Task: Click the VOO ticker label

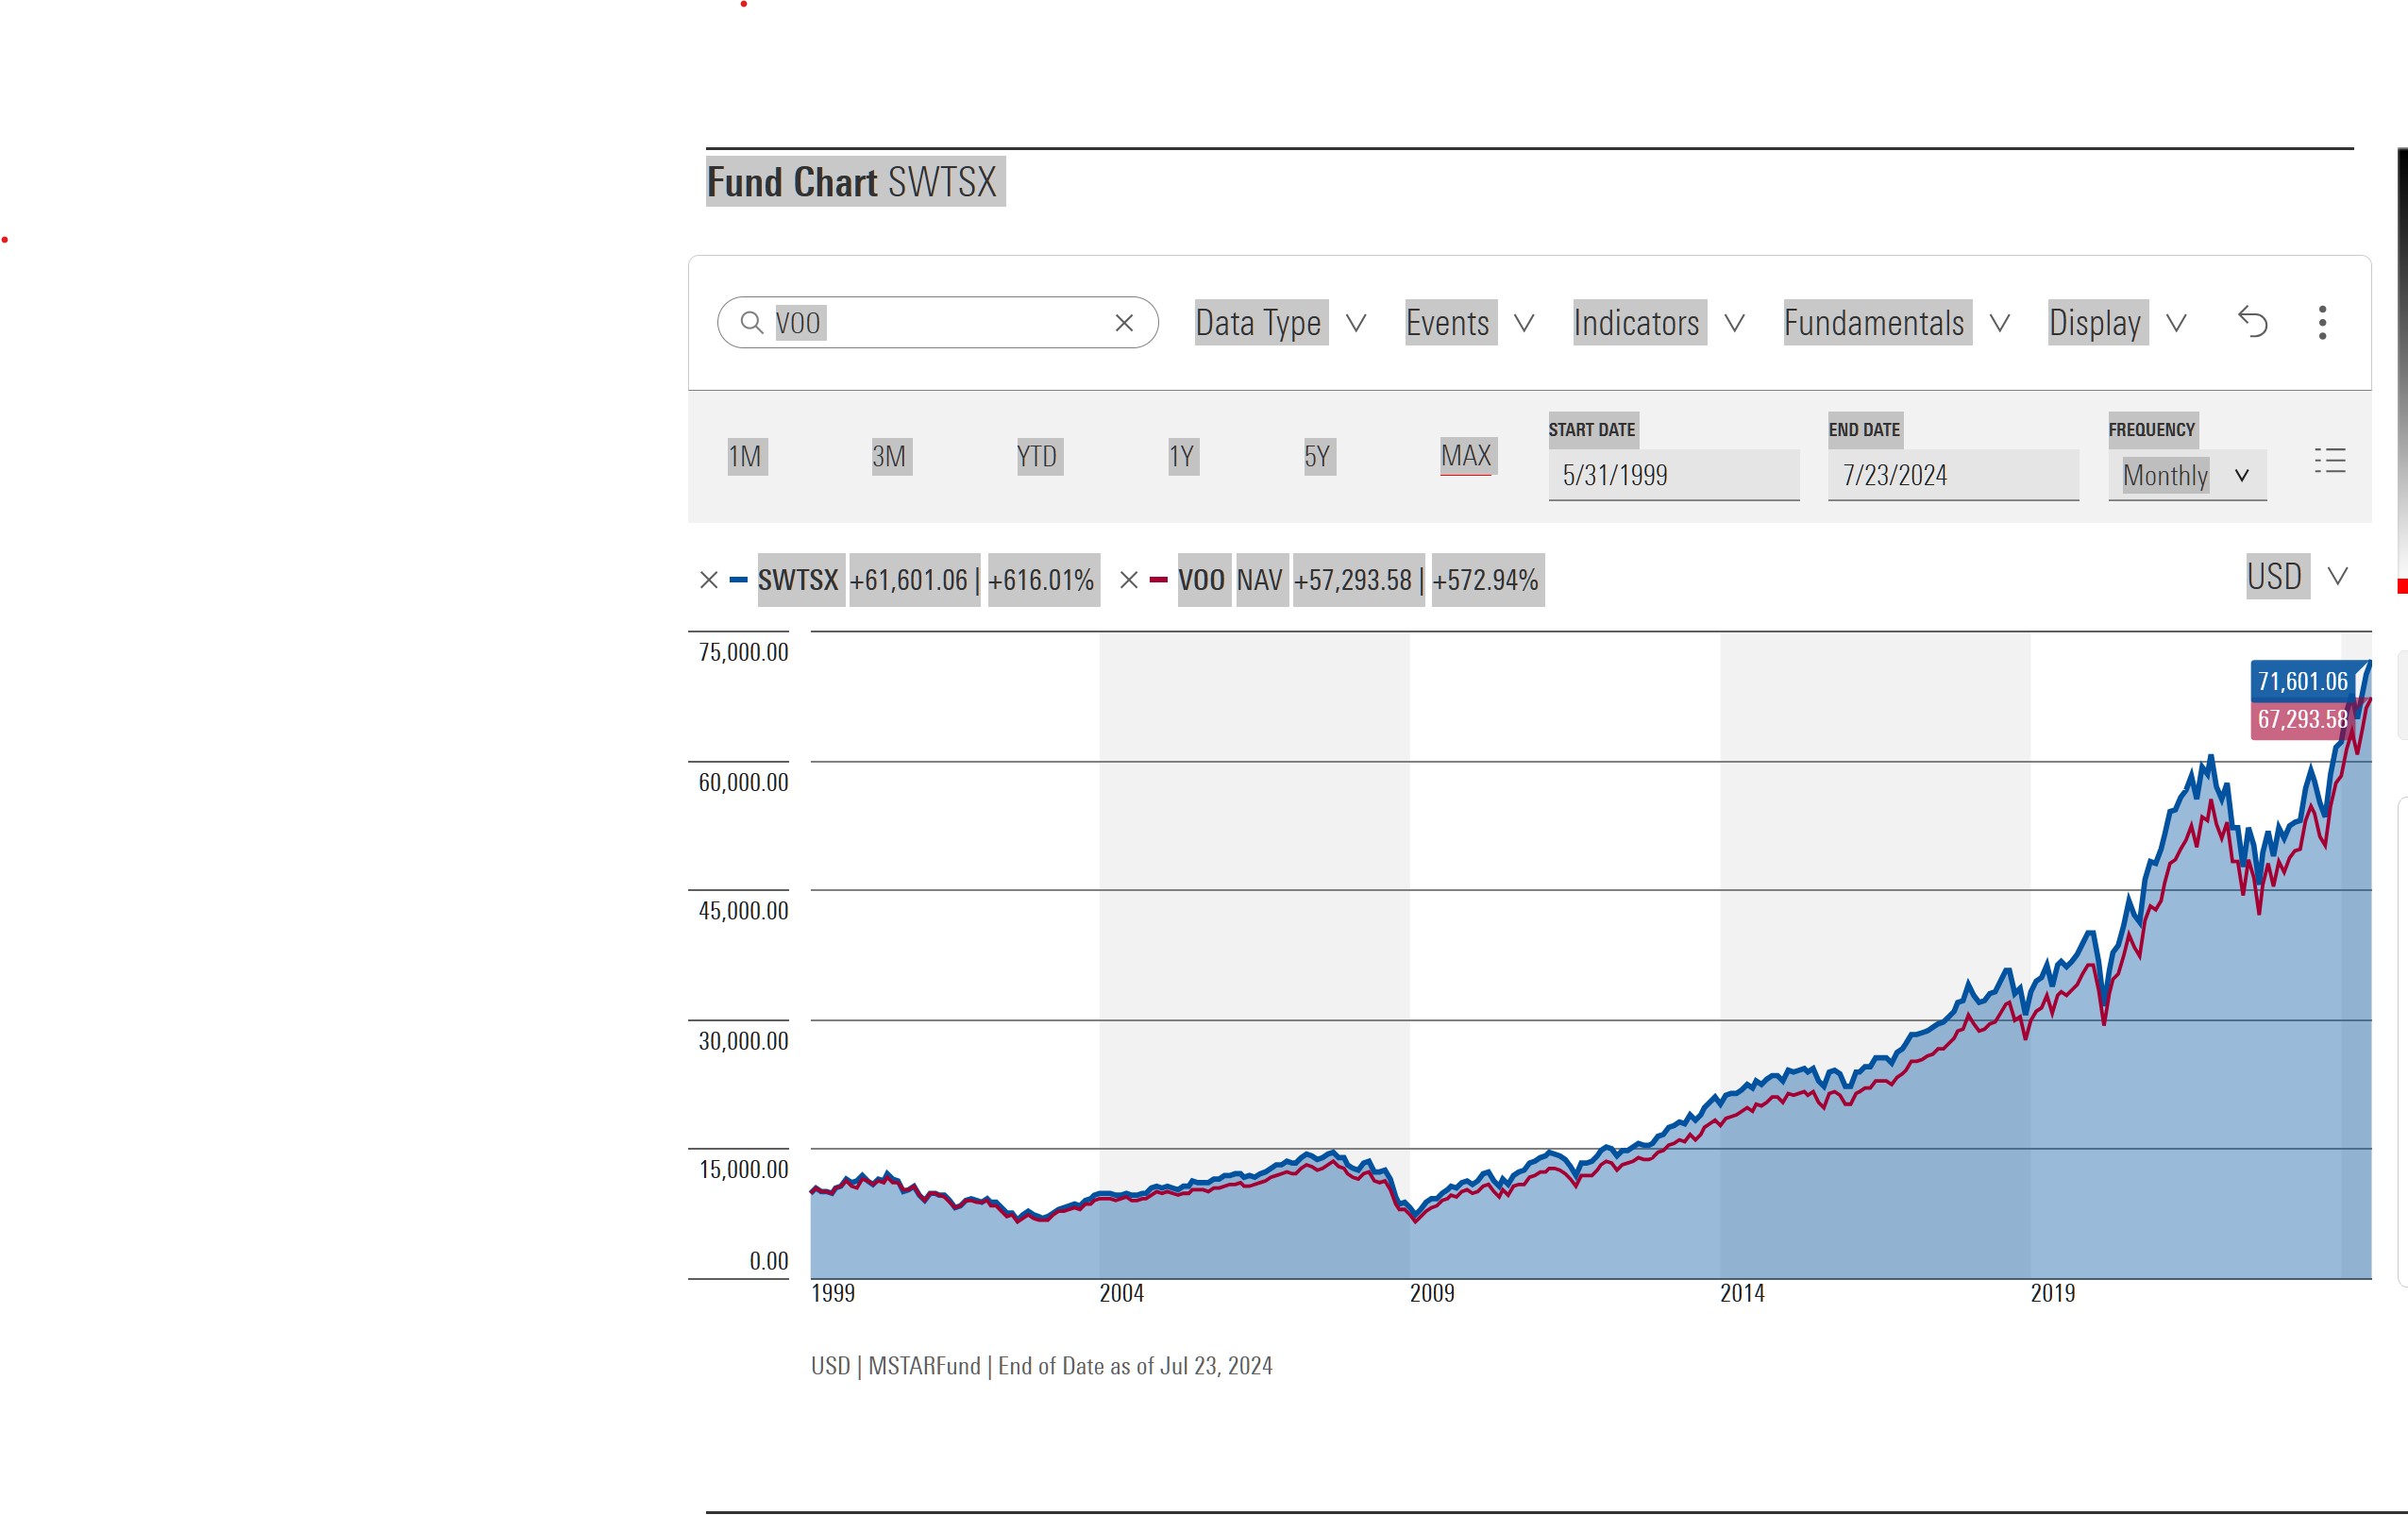Action: pyautogui.click(x=1203, y=580)
